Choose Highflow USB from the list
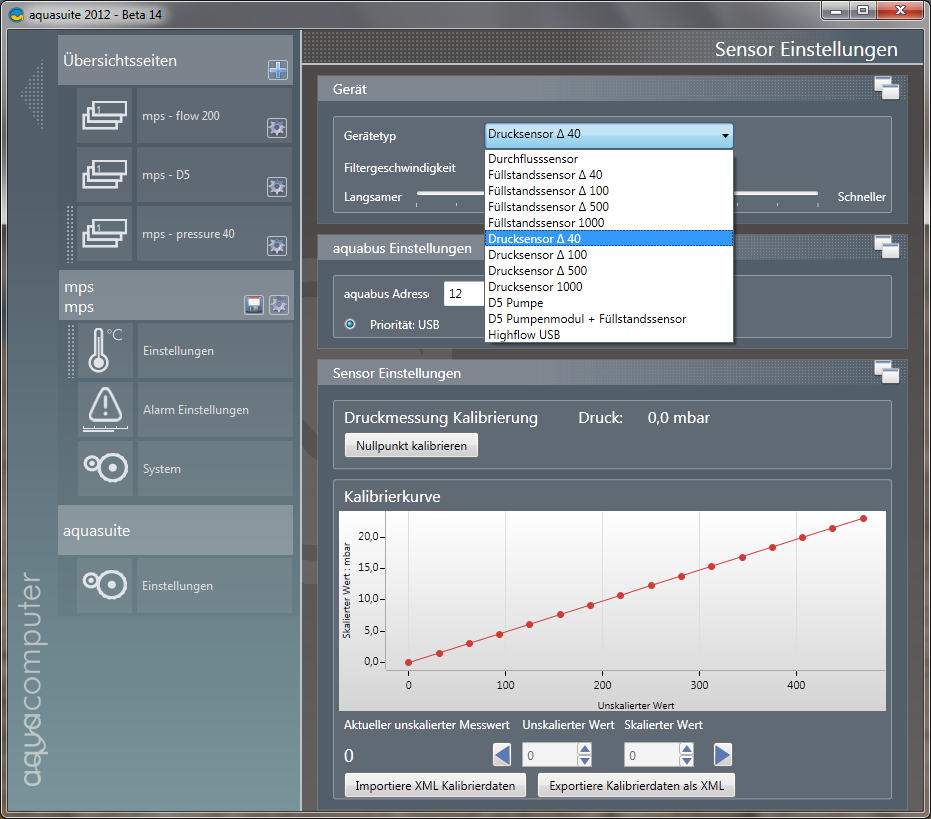 pyautogui.click(x=609, y=335)
